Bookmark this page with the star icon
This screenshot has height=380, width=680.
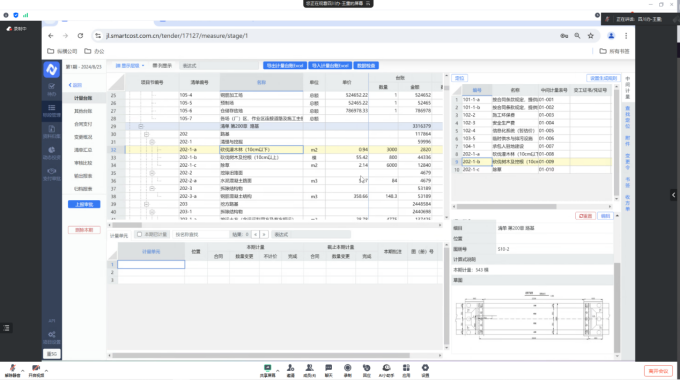[591, 36]
